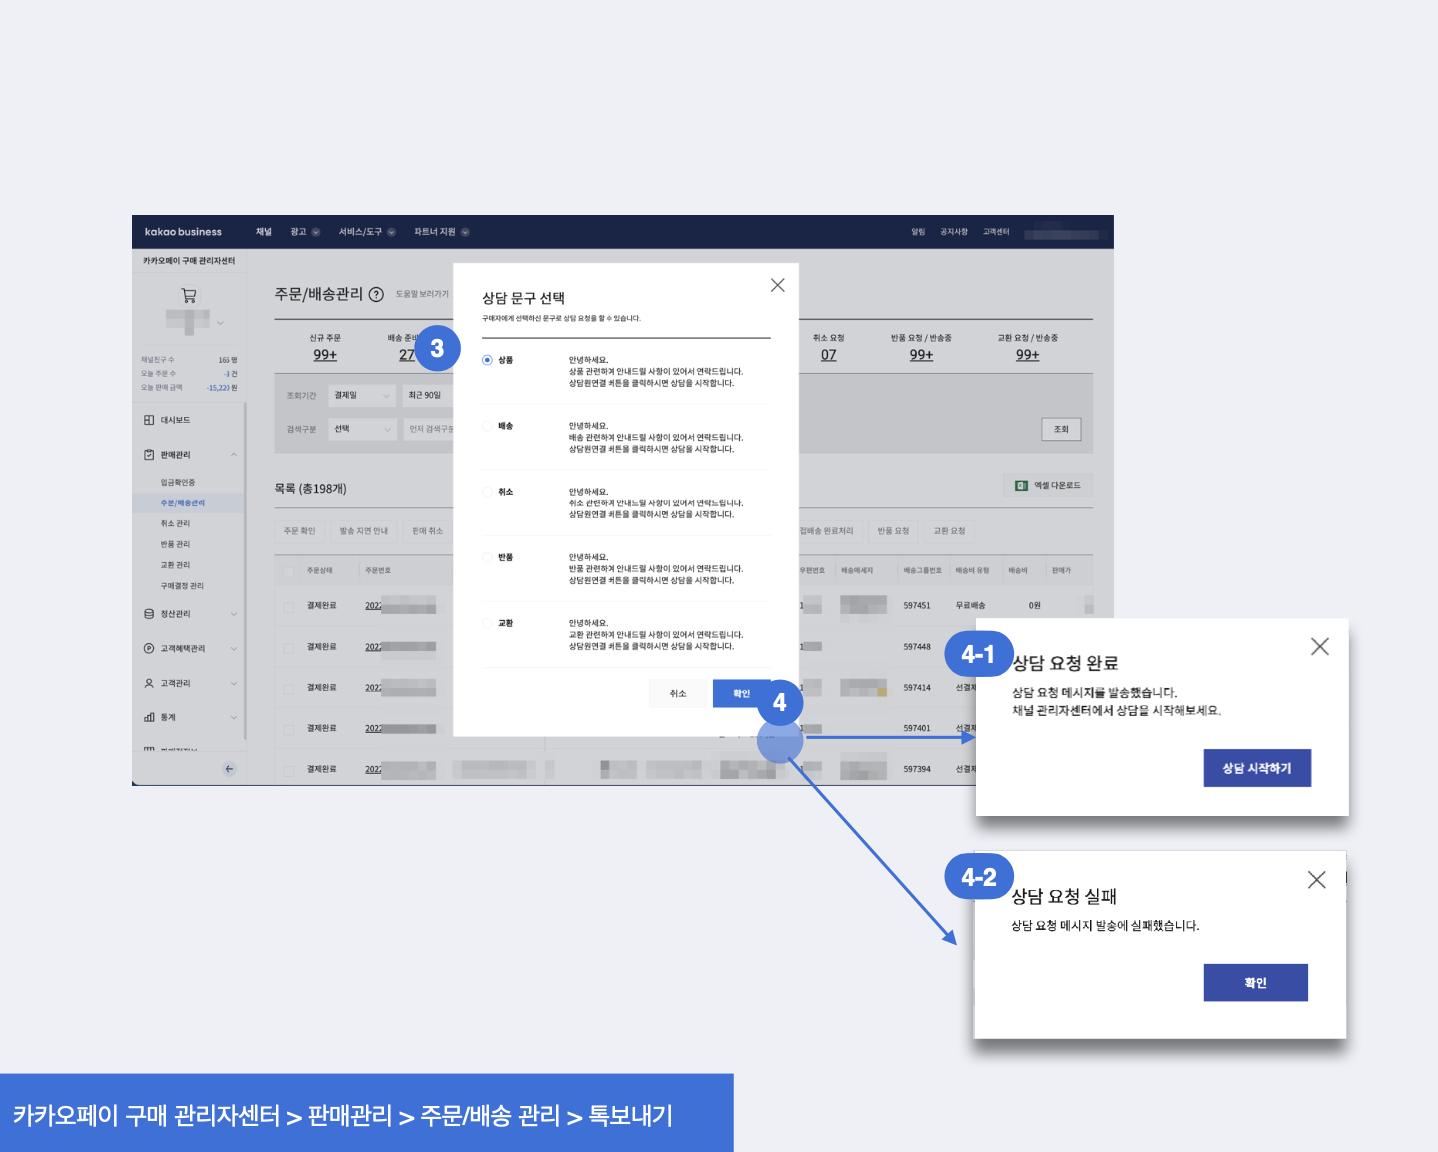
Task: Click 확인 in the 상담 문구 dialog
Action: click(741, 693)
